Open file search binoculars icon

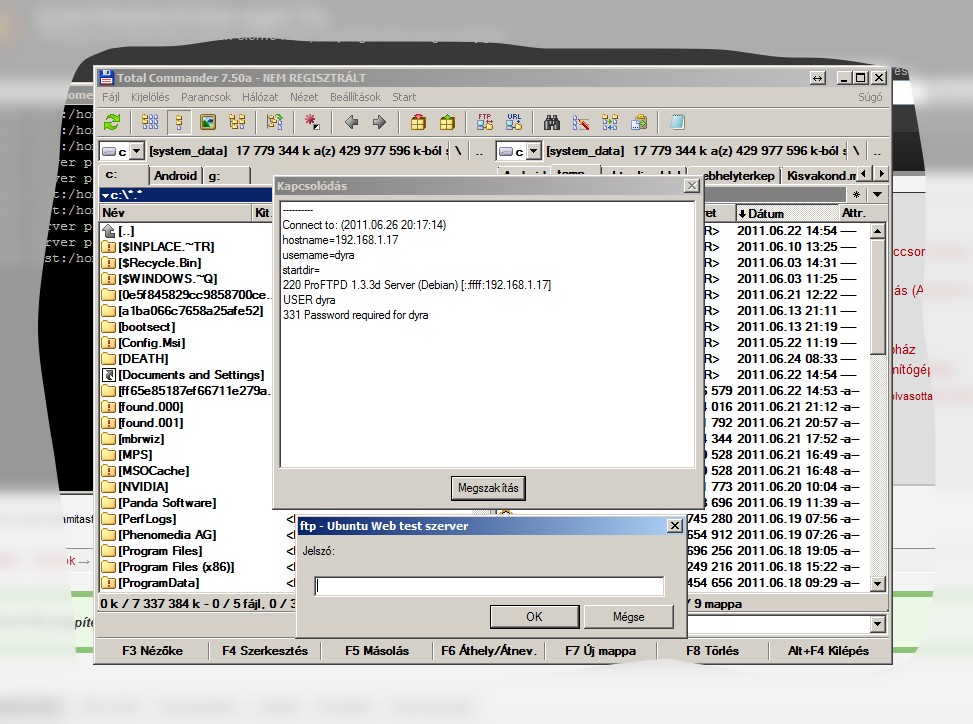pyautogui.click(x=552, y=122)
